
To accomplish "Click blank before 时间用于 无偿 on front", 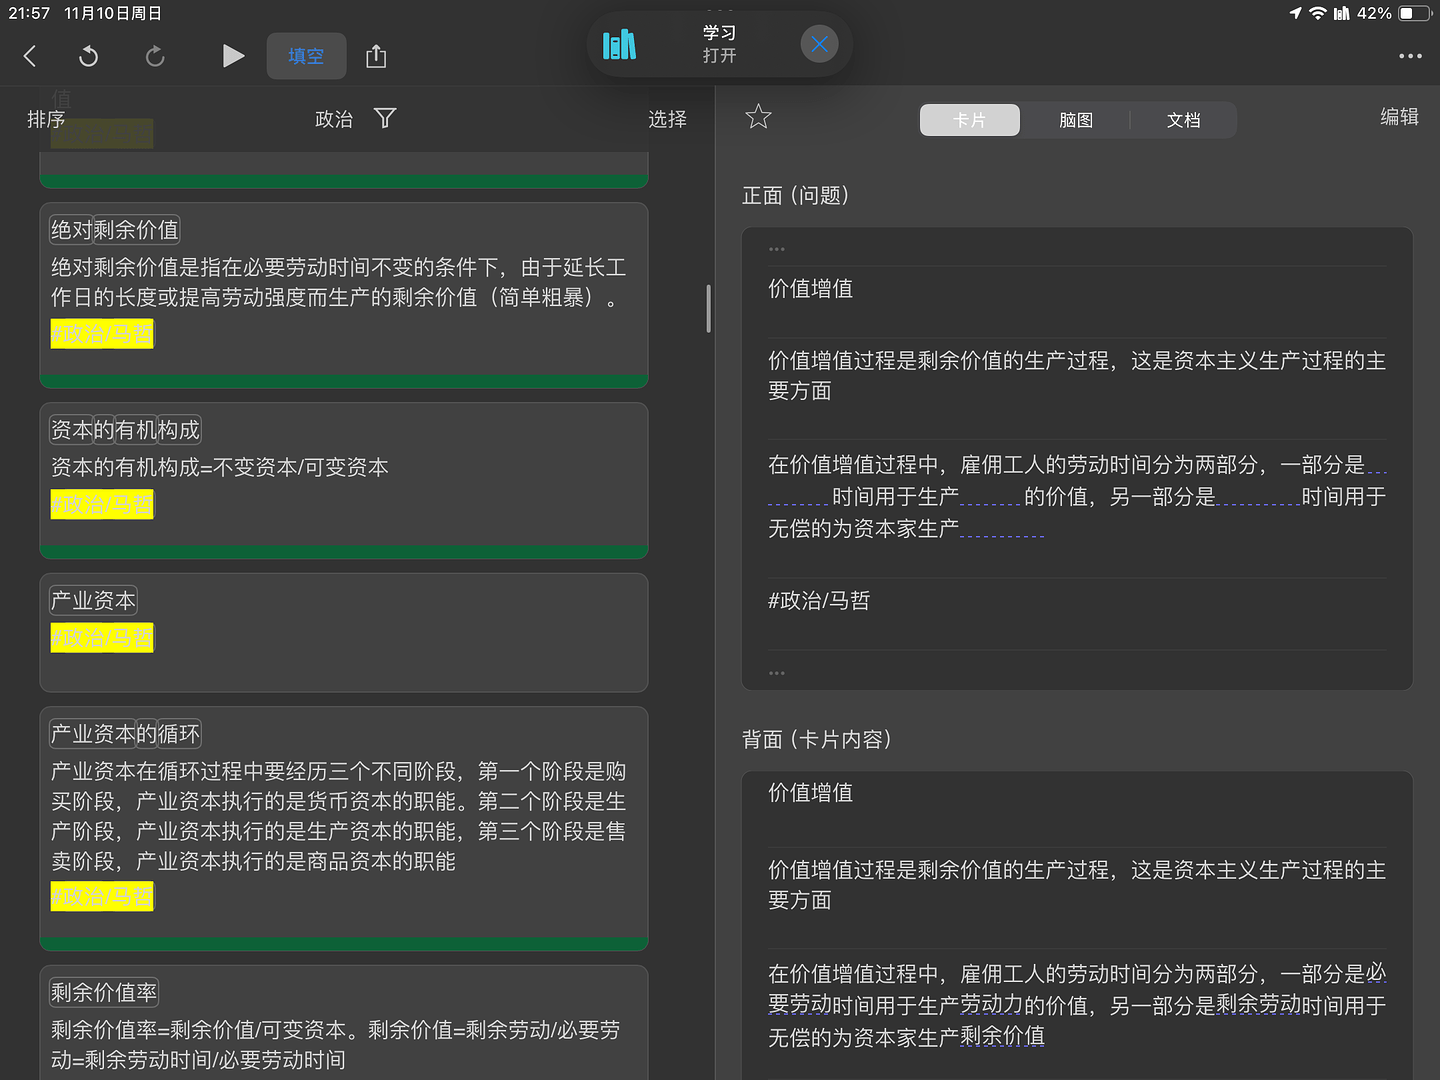I will [x=1258, y=497].
